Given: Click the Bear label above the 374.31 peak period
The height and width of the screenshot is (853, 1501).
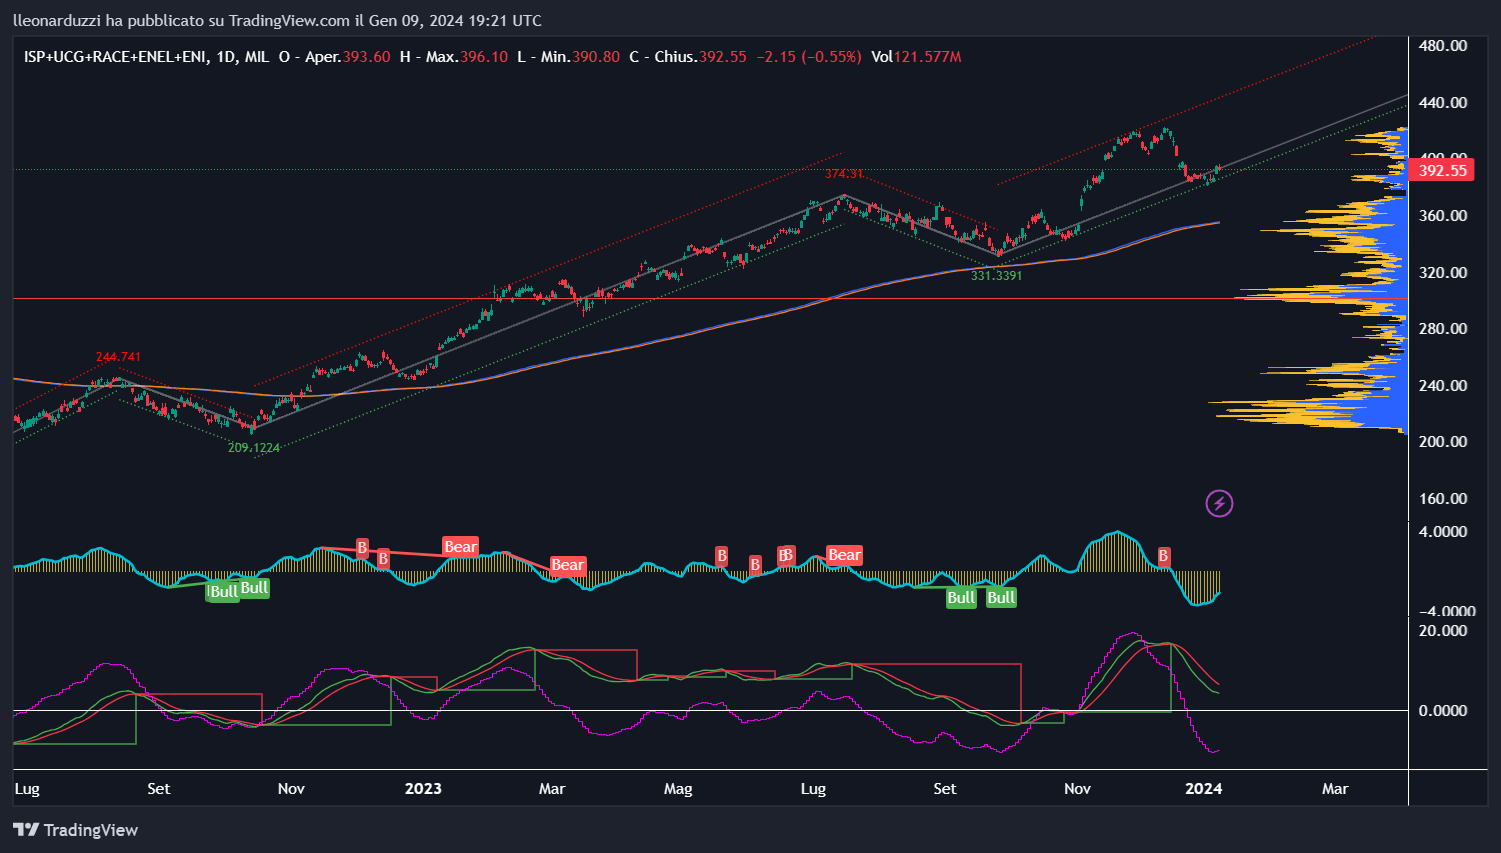Looking at the screenshot, I should 844,555.
